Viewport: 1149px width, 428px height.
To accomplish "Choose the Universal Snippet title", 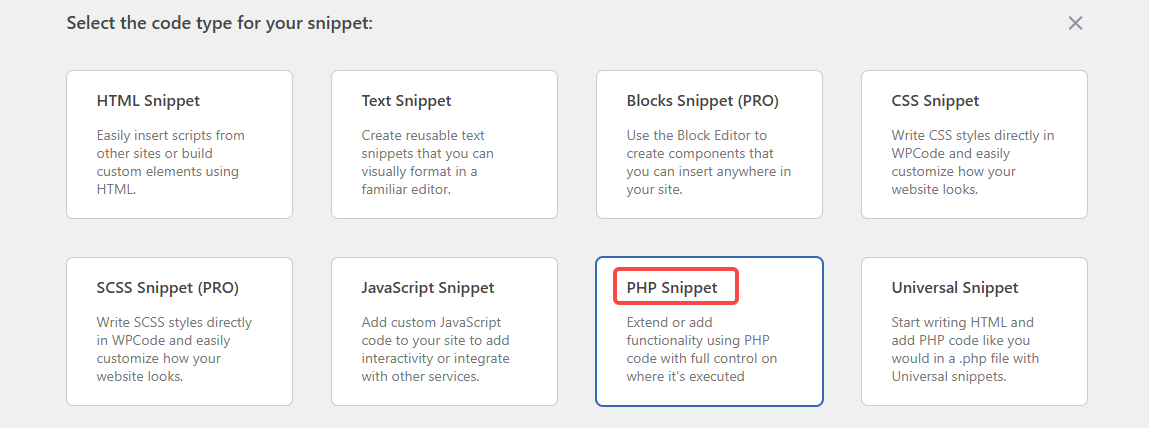I will point(954,288).
